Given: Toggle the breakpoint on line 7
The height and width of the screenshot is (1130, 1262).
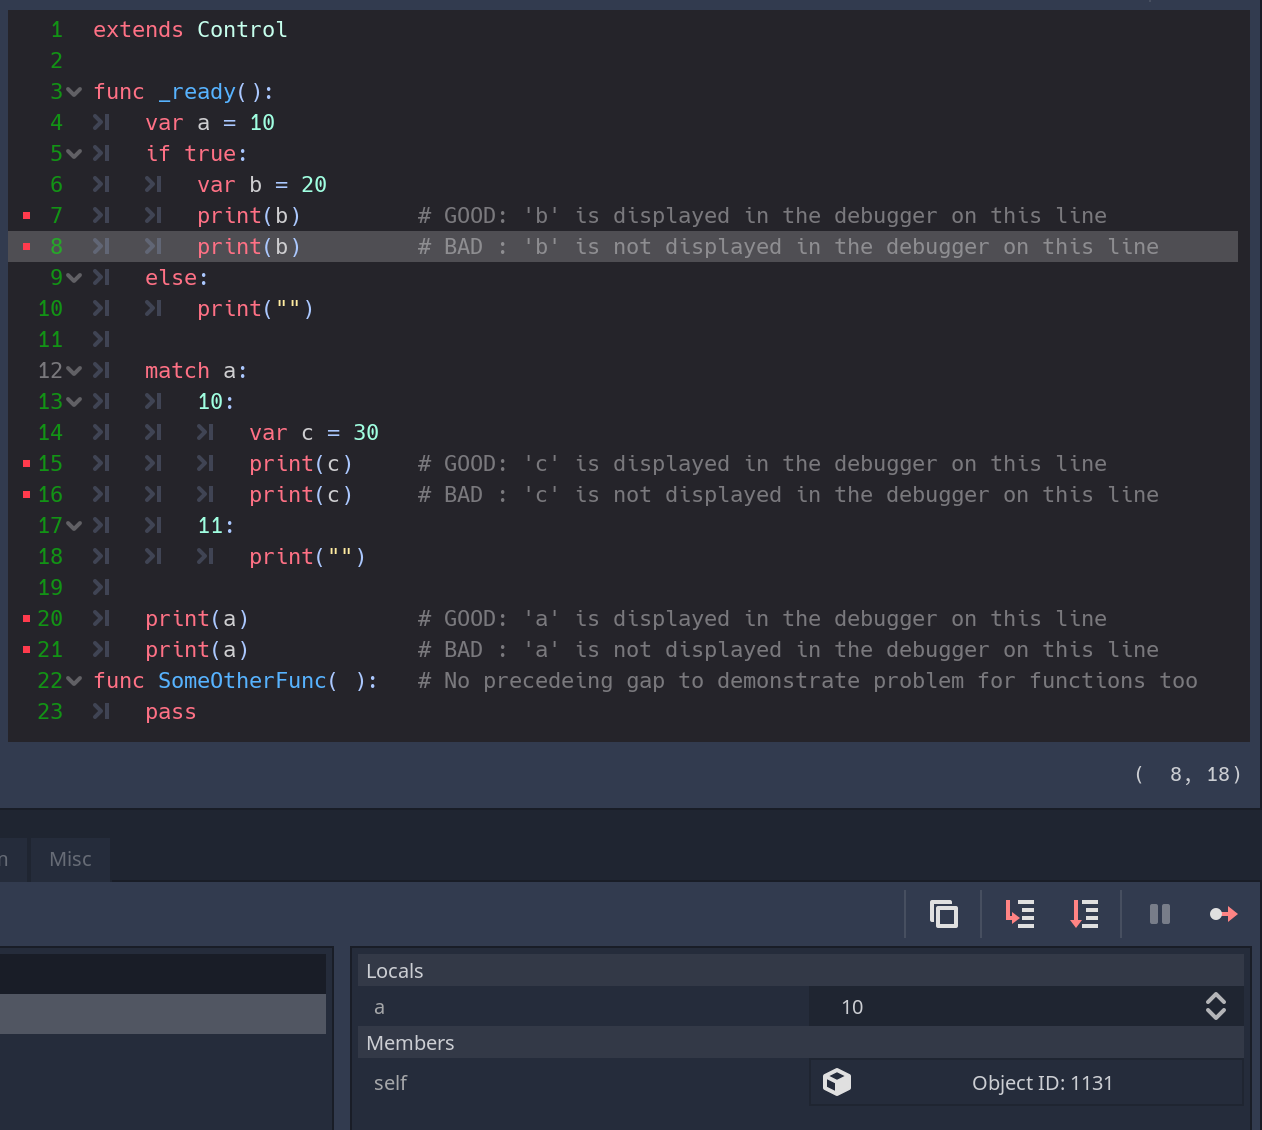Looking at the screenshot, I should point(28,215).
